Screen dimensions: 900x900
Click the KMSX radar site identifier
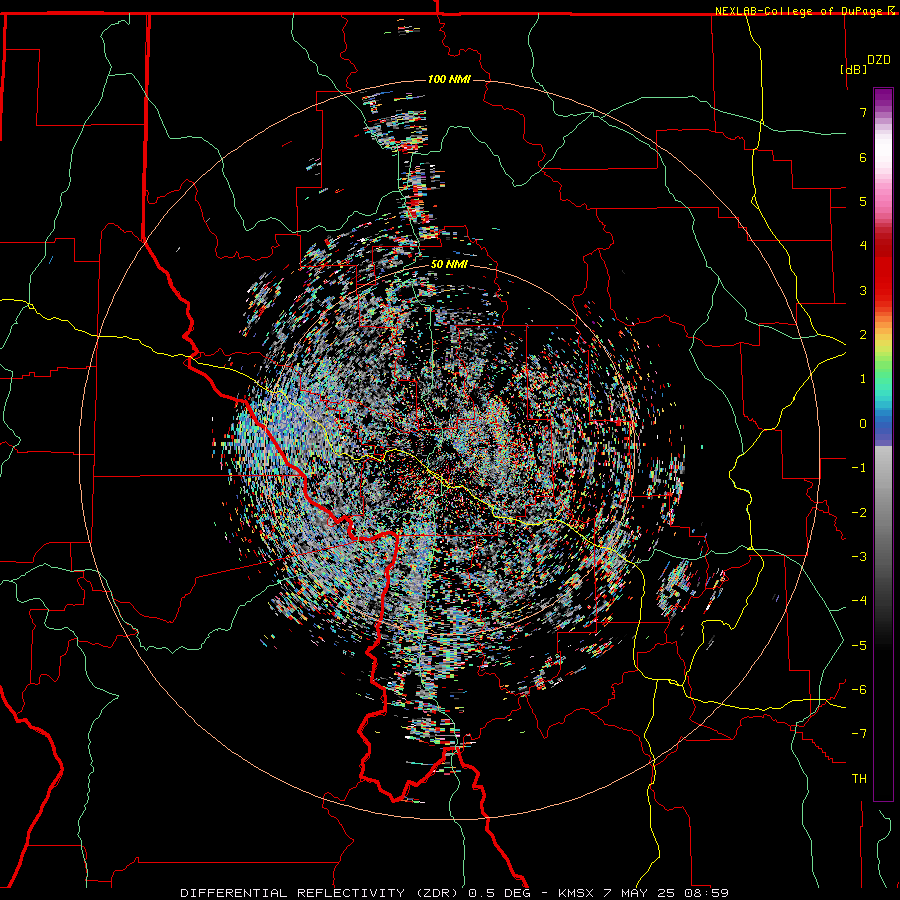[576, 893]
